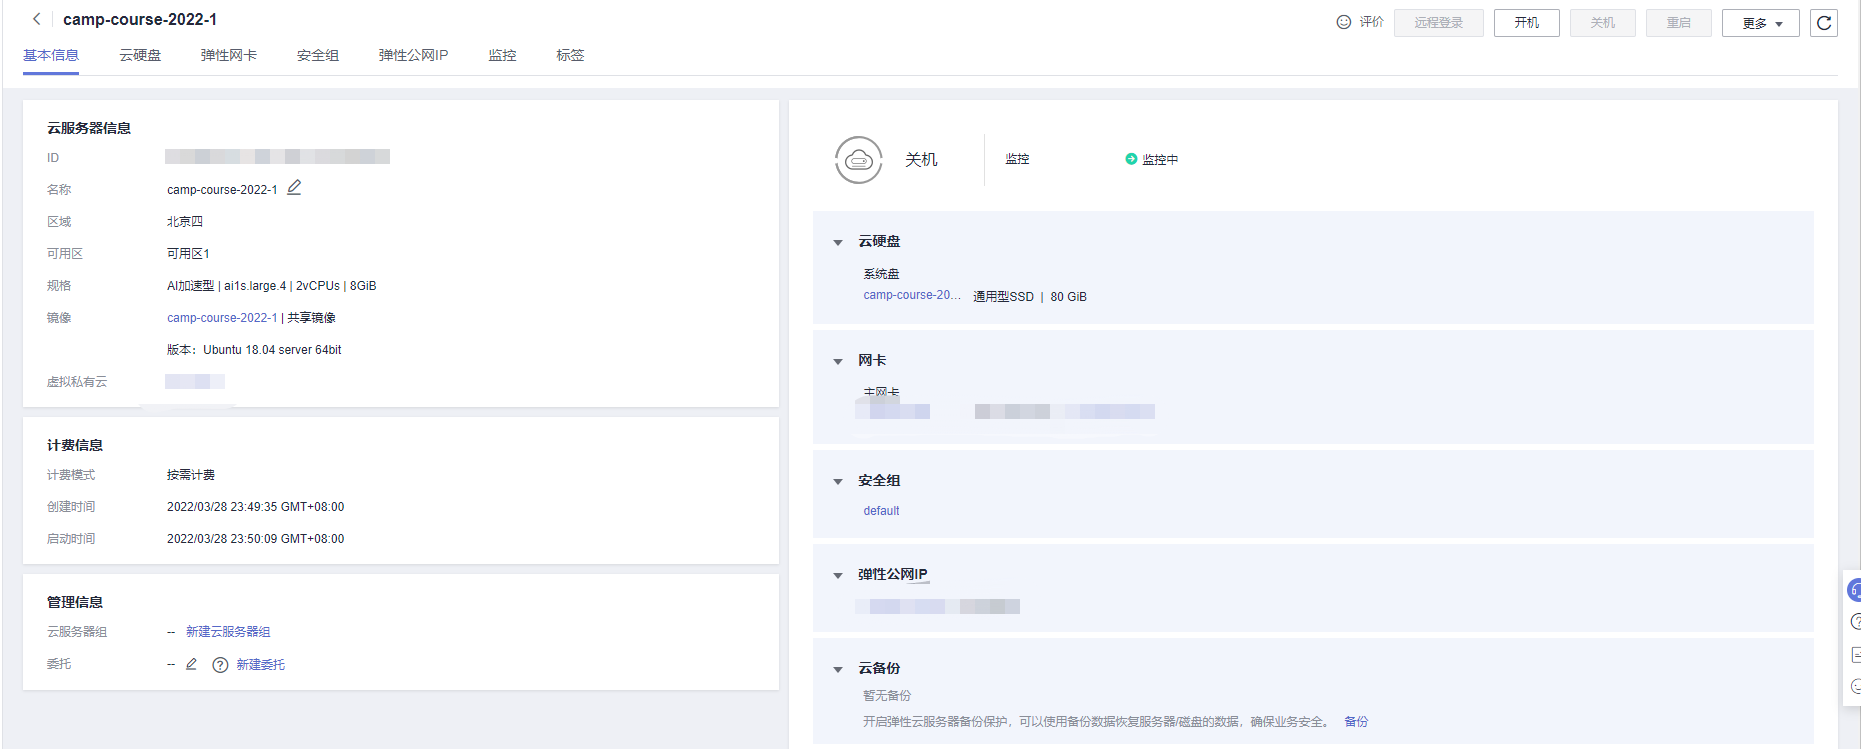Click the refresh icon button
This screenshot has height=749, width=1861.
(x=1823, y=23)
